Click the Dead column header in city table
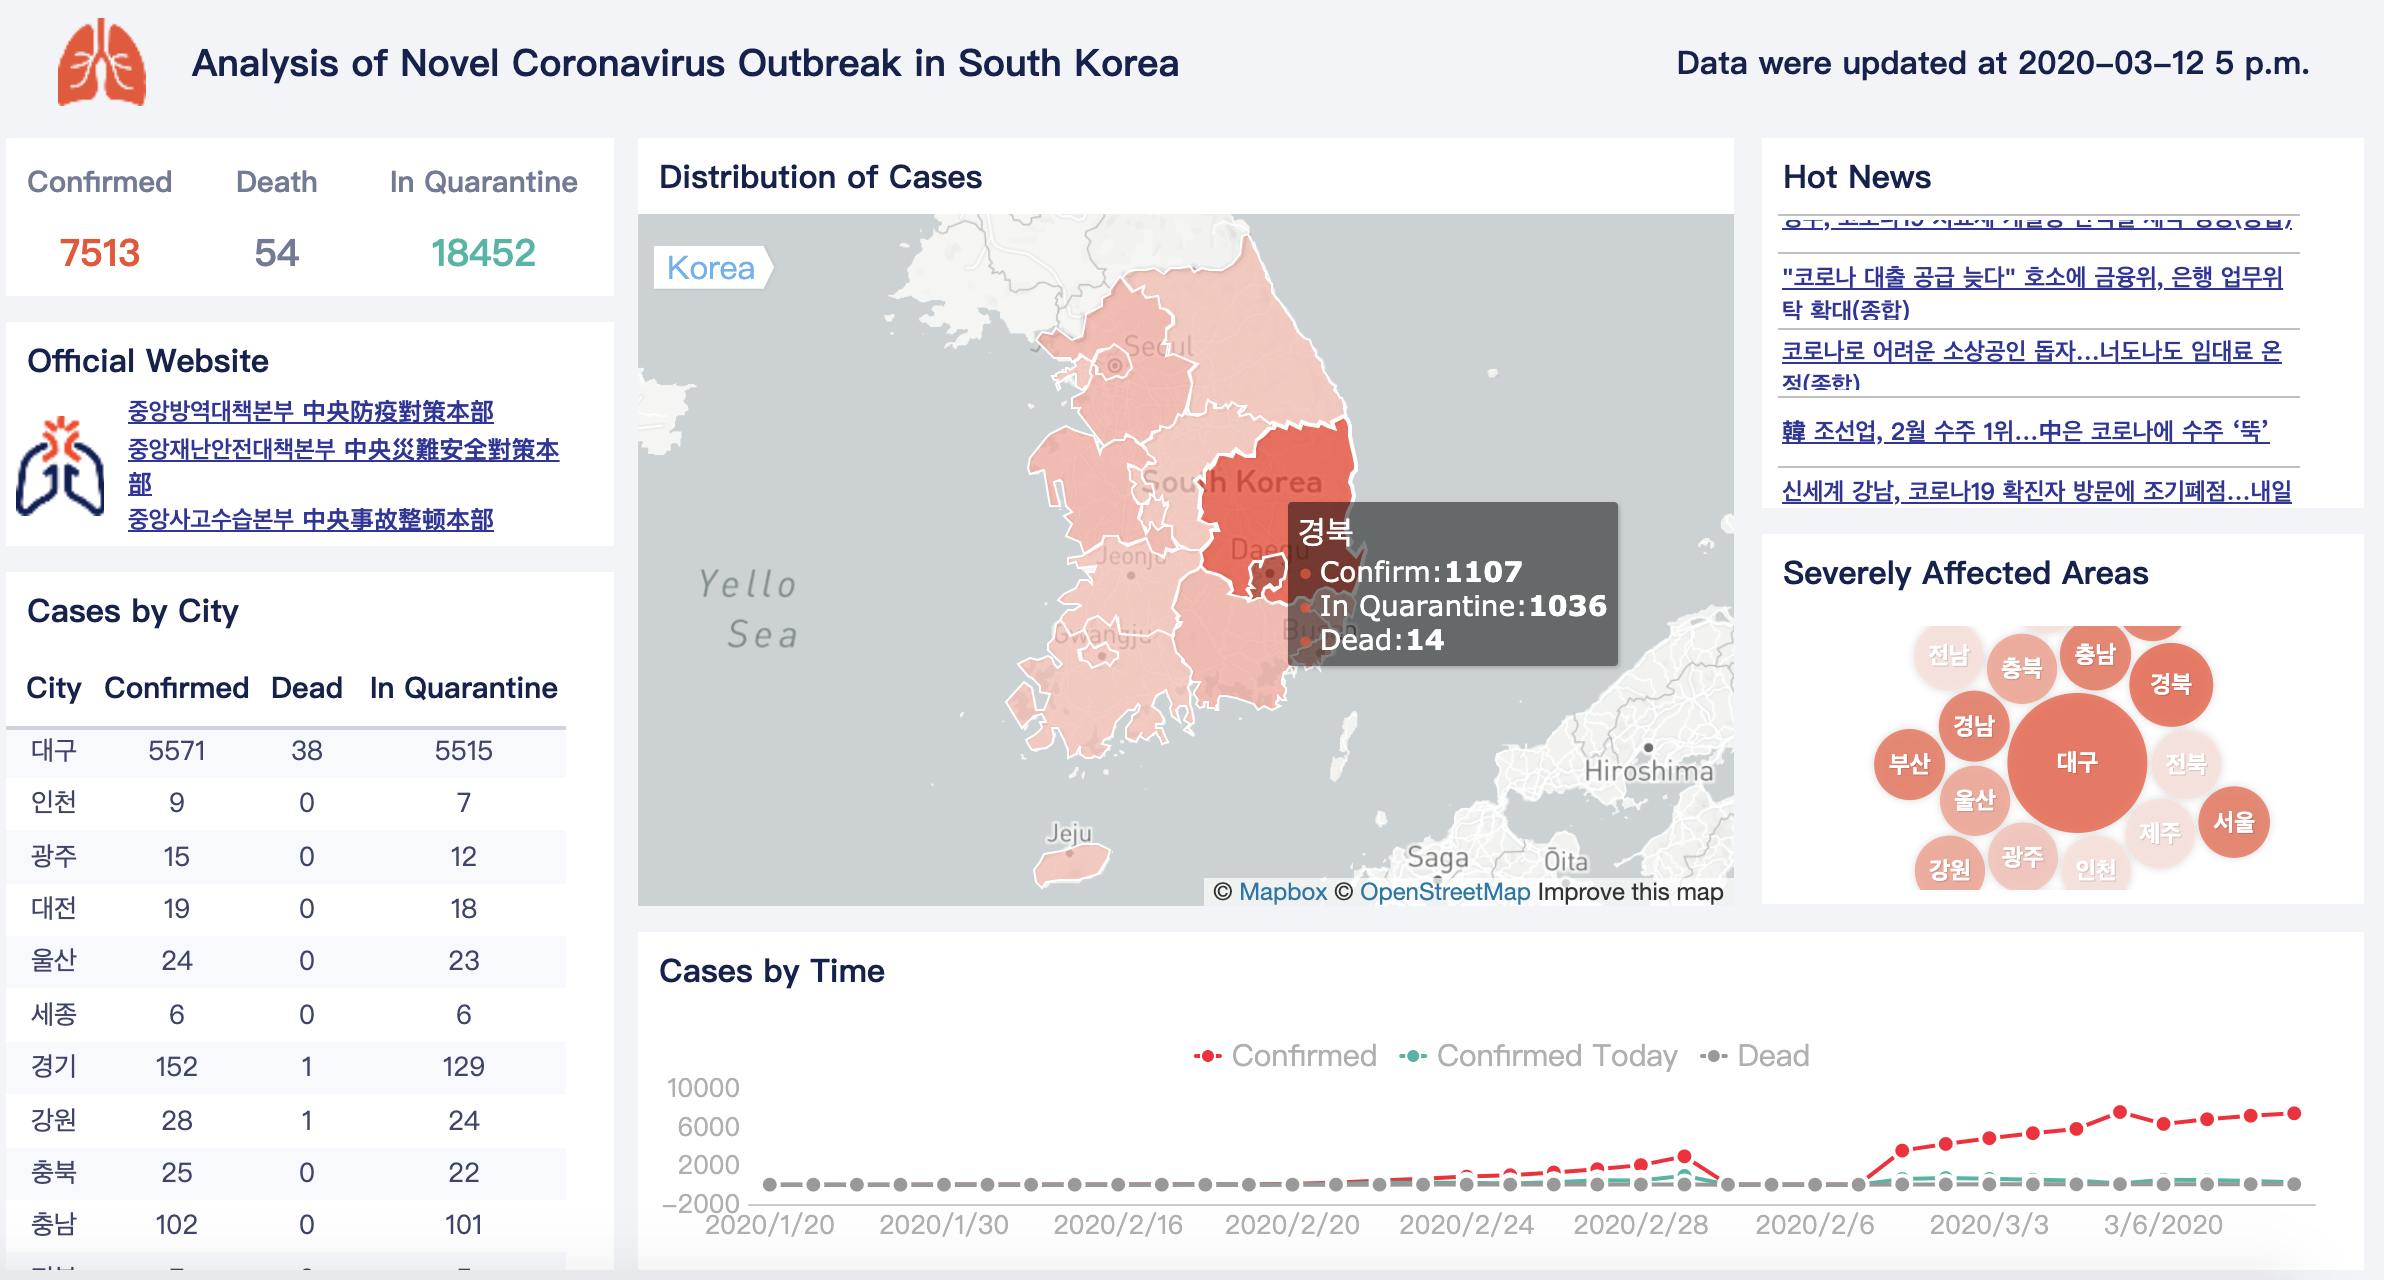The width and height of the screenshot is (2384, 1280). [x=307, y=688]
